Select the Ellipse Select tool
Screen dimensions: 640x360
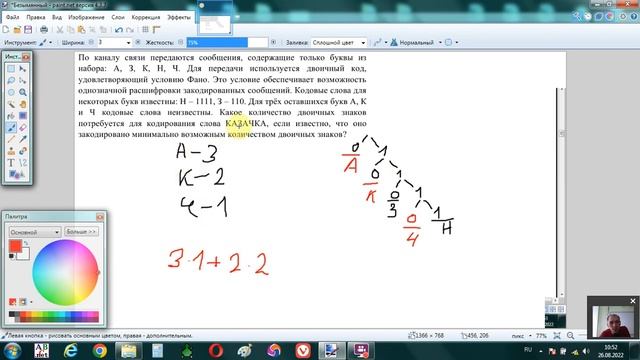click(x=11, y=92)
